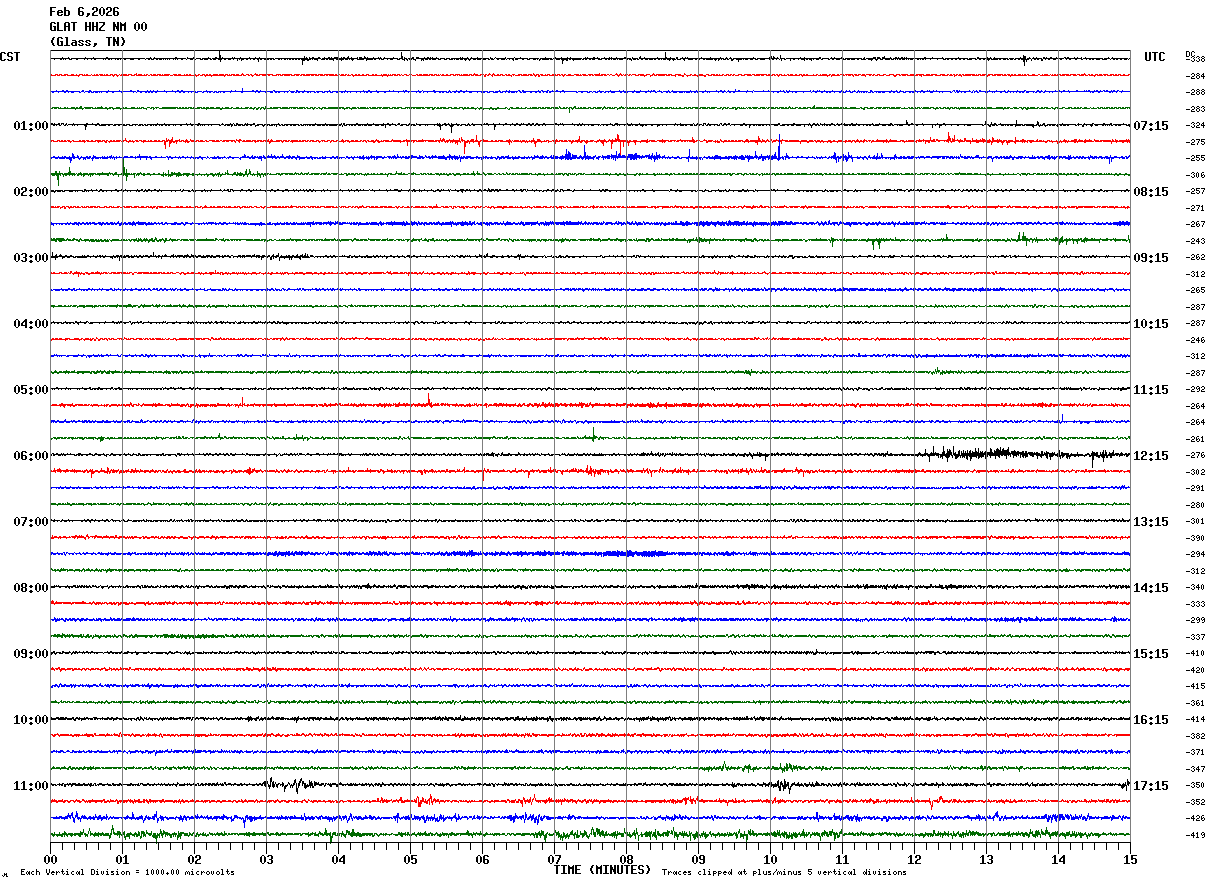Click minute tick label '07' on time axis
1210x886 pixels.
coord(554,859)
